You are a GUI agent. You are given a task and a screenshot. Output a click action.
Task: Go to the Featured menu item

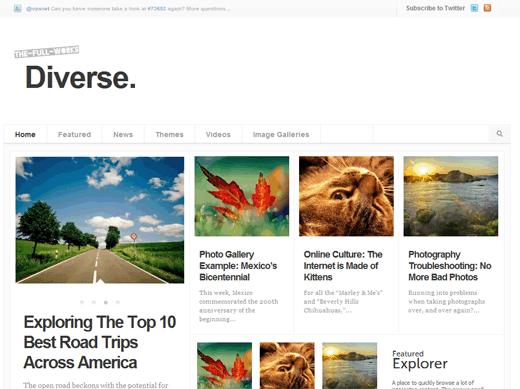[x=74, y=135]
